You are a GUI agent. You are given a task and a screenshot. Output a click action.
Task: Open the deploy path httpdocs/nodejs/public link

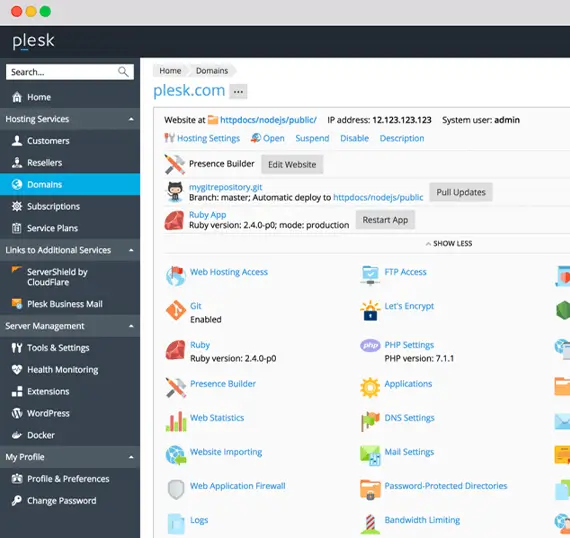click(378, 197)
